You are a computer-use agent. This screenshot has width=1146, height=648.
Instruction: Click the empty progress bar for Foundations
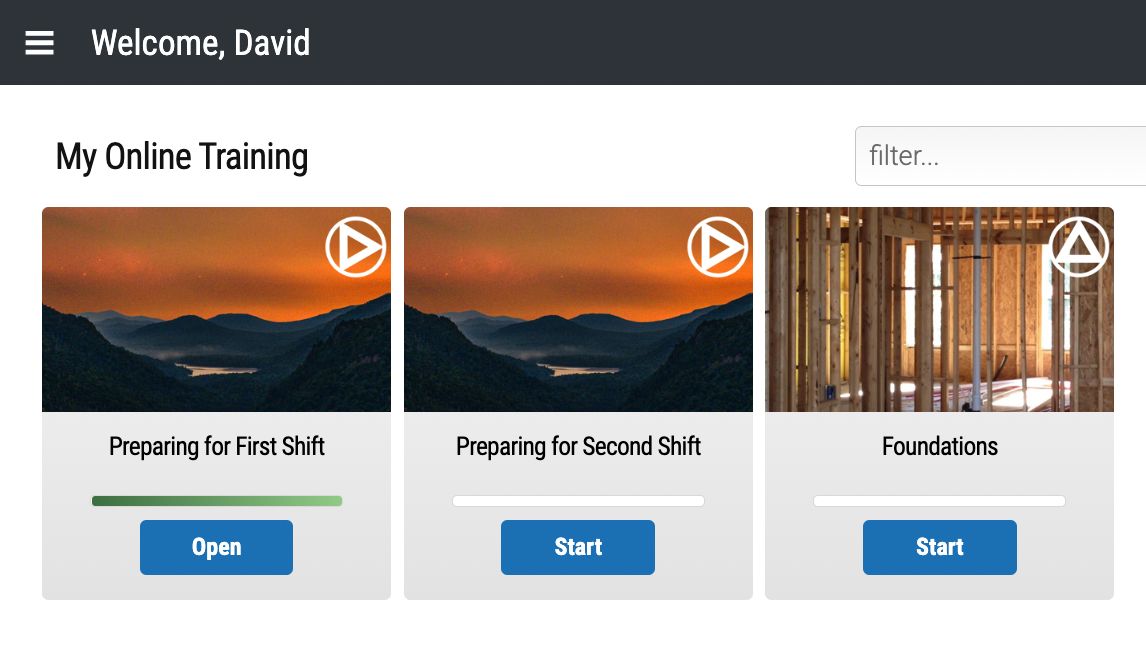point(939,501)
